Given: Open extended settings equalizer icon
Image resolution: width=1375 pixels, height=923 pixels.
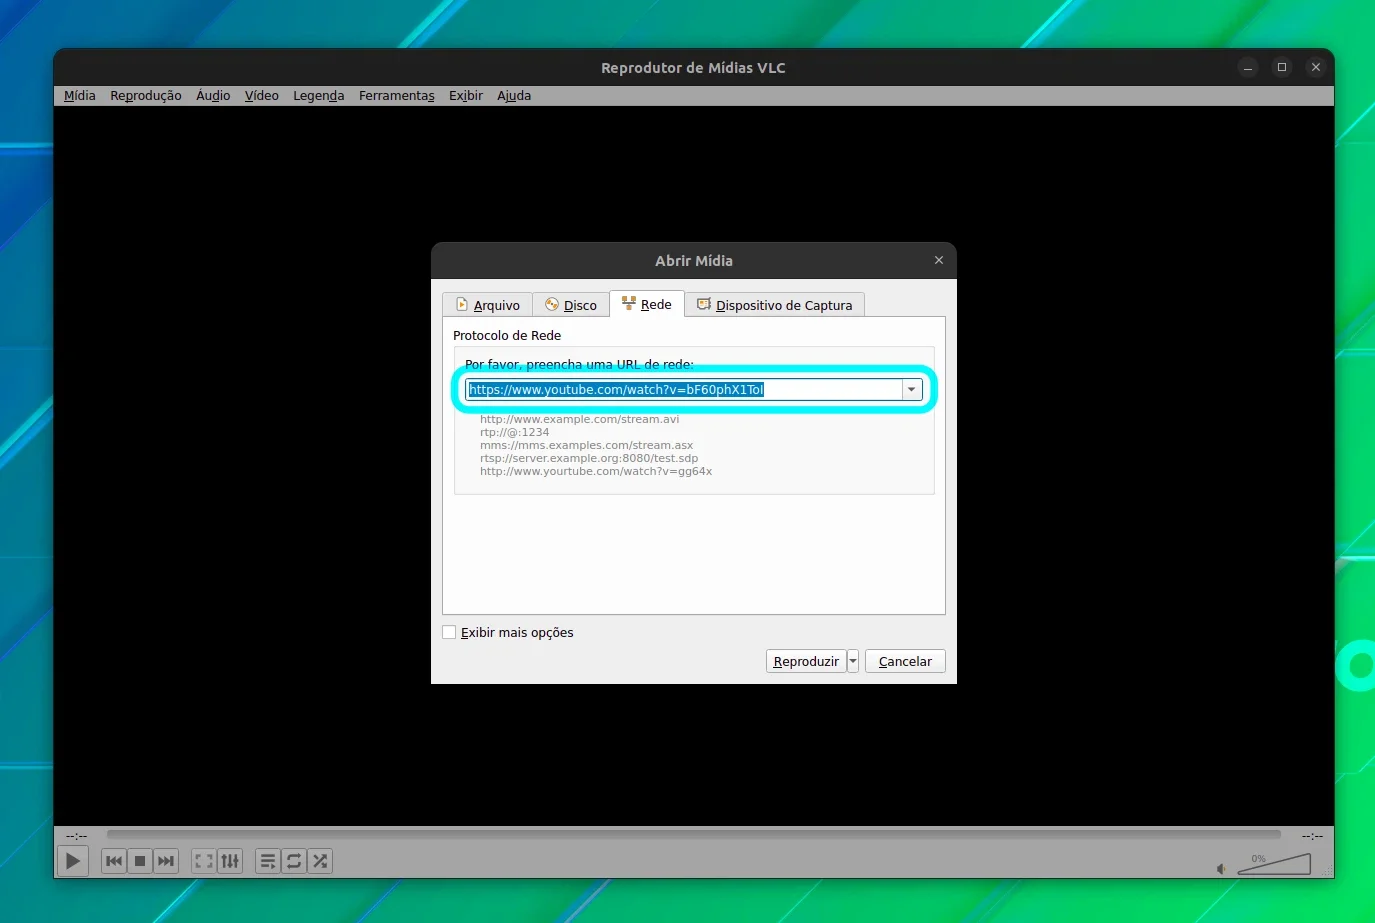Looking at the screenshot, I should [230, 861].
